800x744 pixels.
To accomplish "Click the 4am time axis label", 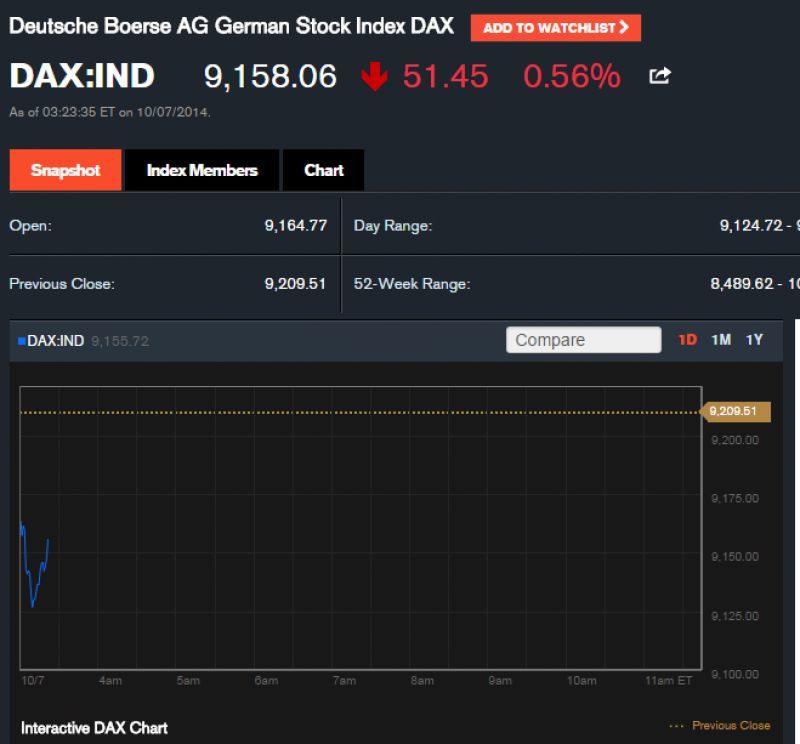I will 110,680.
